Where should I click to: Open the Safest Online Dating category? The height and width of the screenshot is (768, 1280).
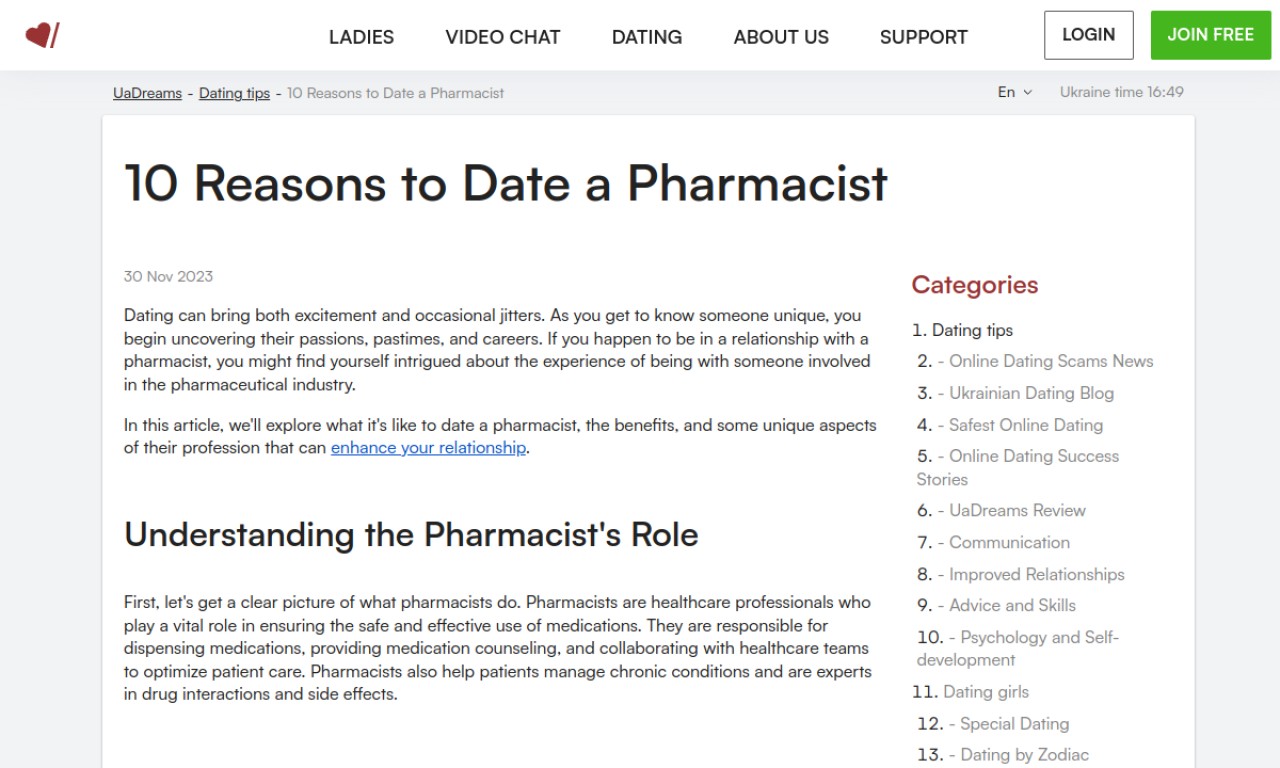point(1026,425)
